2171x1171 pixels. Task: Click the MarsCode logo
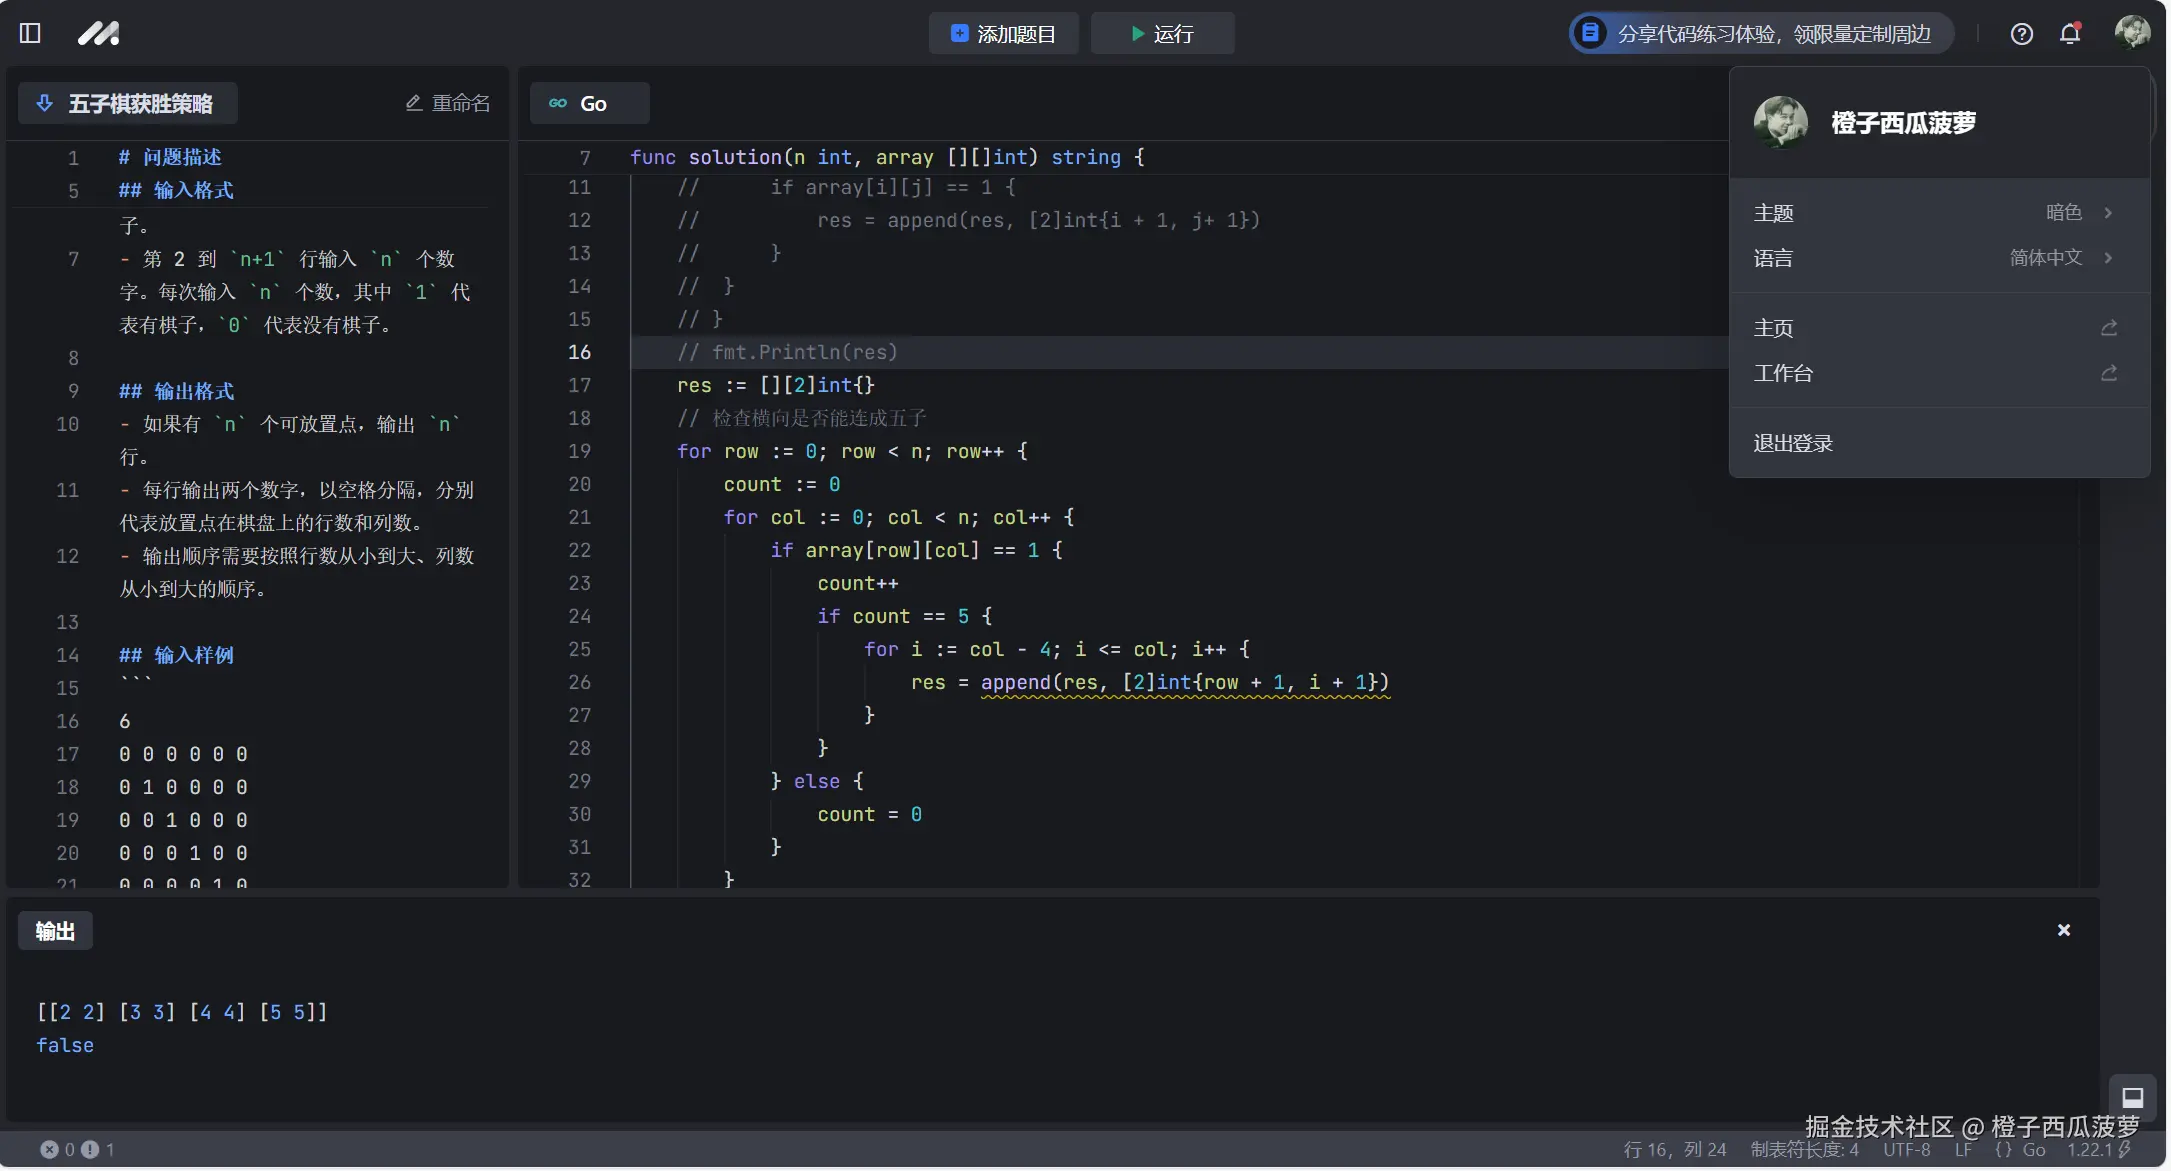pos(98,33)
